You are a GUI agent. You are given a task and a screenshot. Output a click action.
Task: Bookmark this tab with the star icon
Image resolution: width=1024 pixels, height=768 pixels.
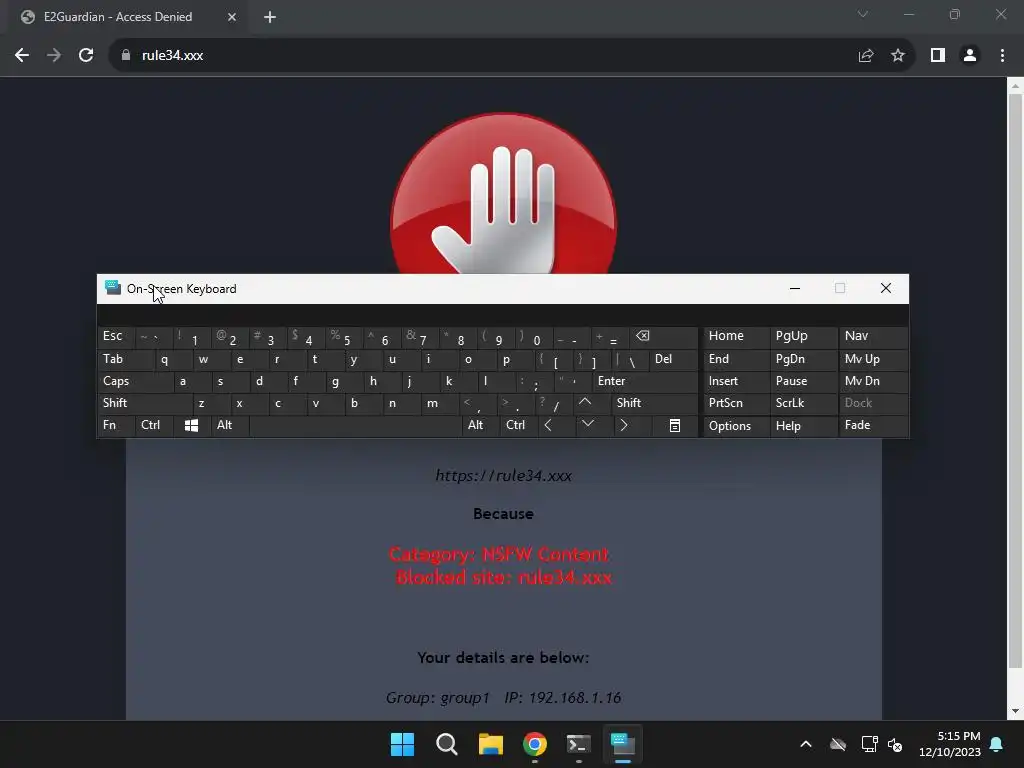[898, 56]
